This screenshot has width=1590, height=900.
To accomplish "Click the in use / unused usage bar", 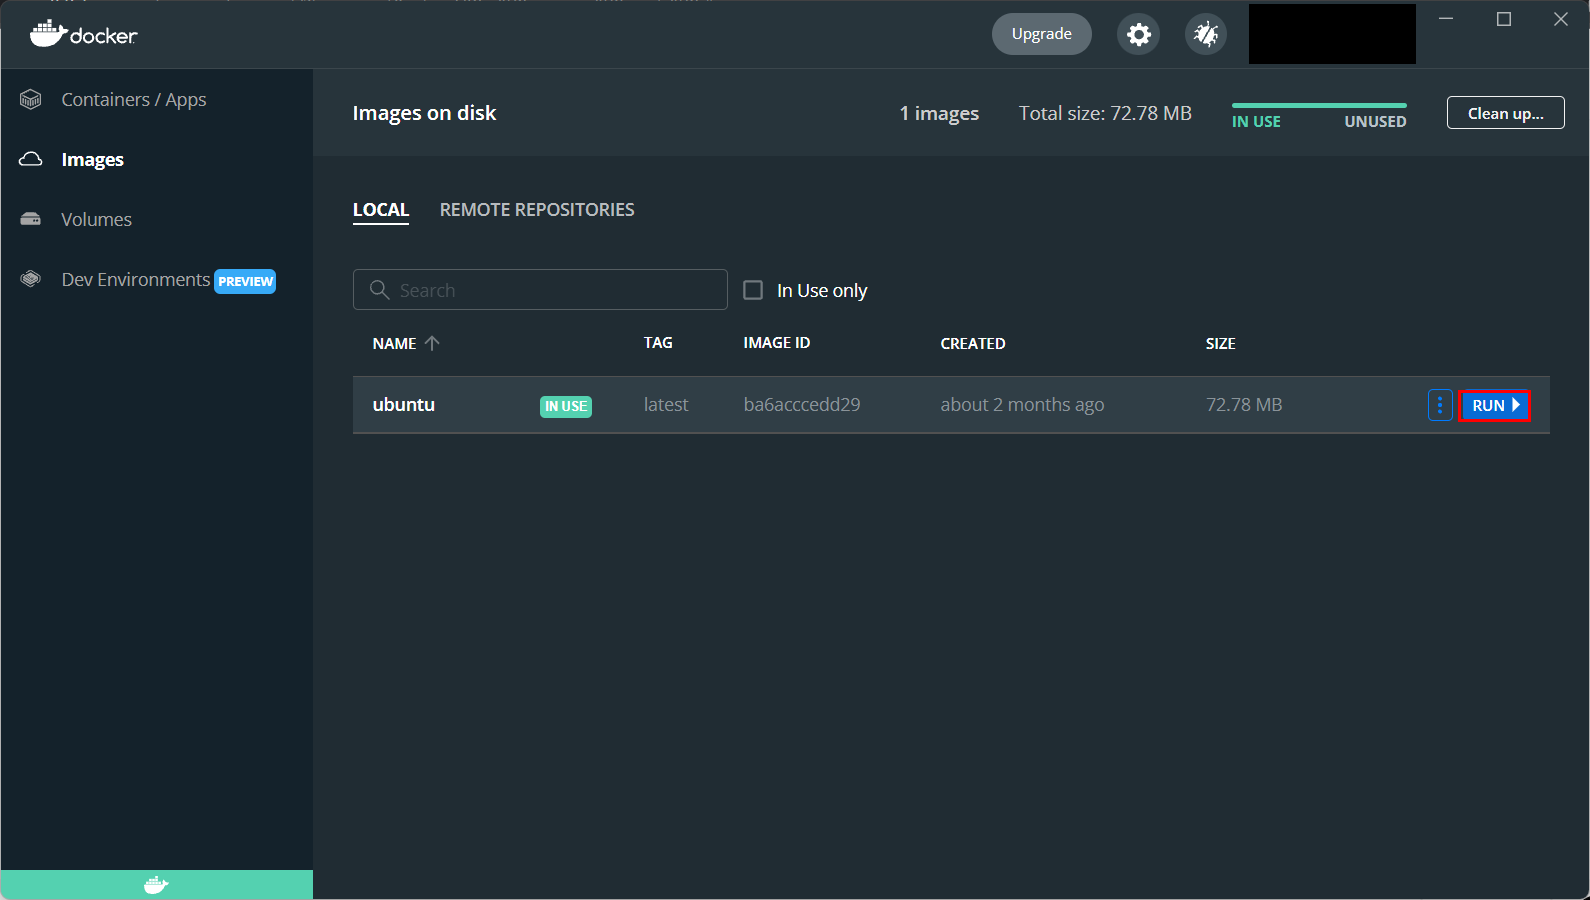I will click(x=1319, y=105).
